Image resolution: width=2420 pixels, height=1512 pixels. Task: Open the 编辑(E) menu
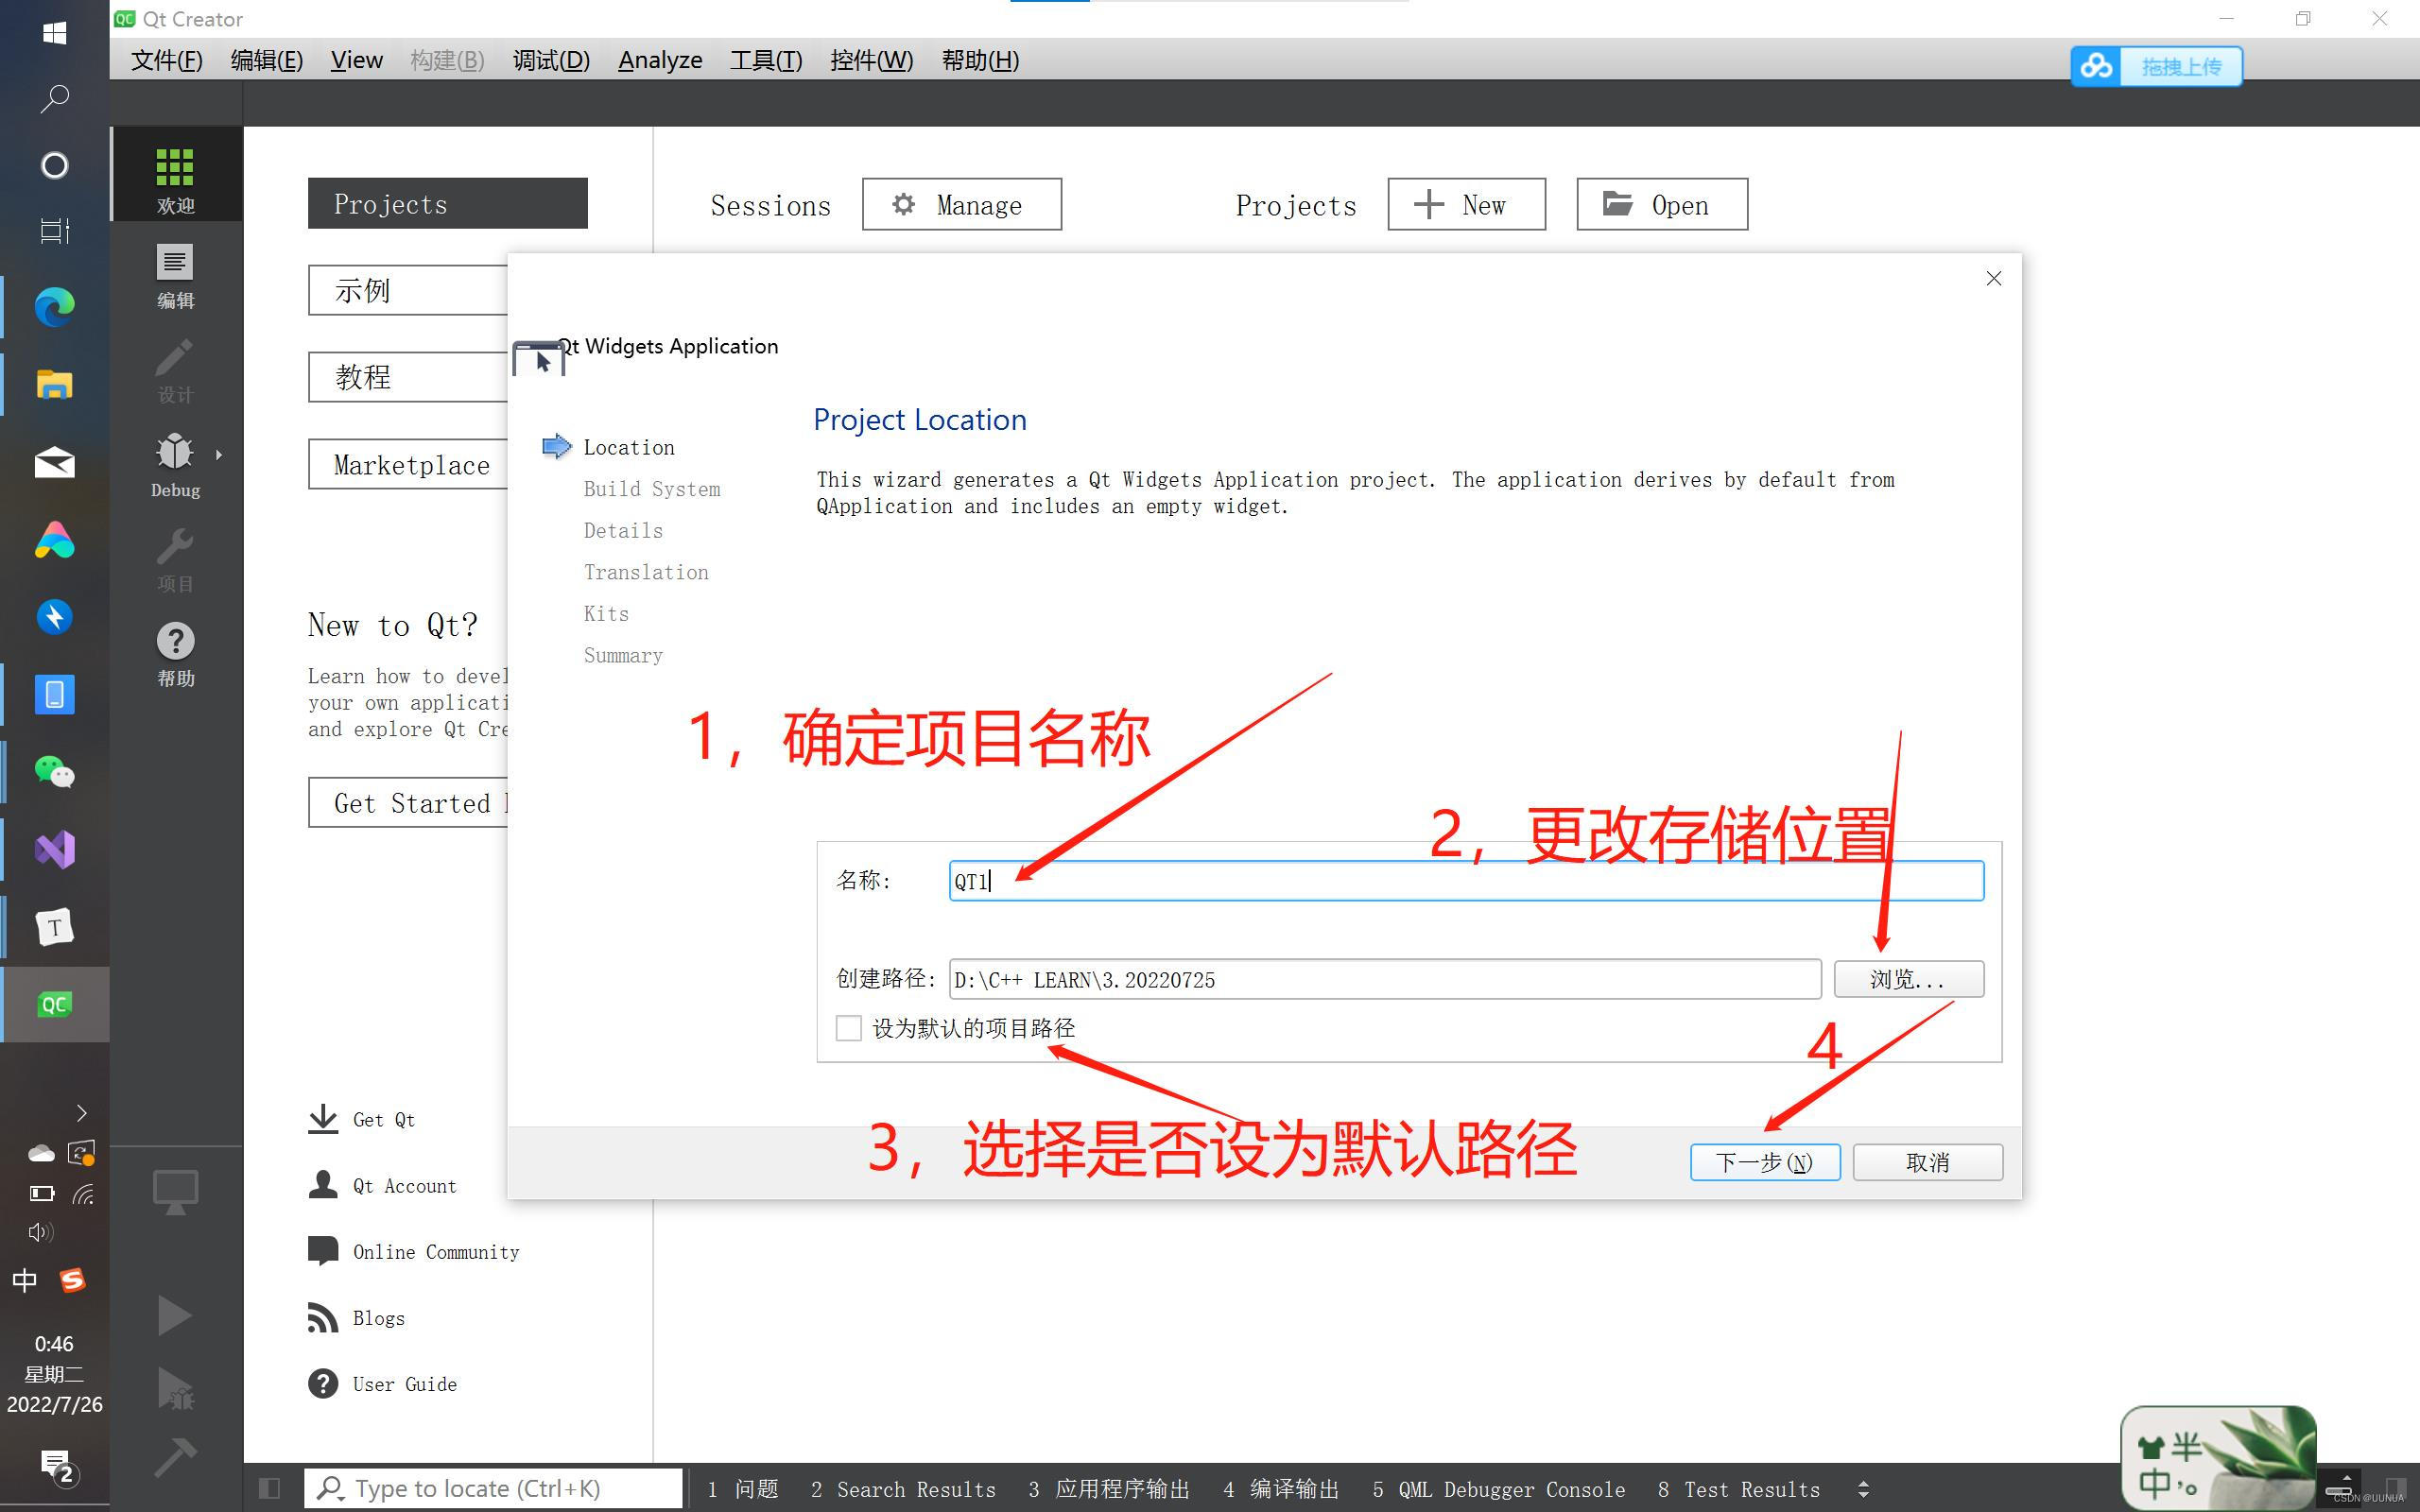pyautogui.click(x=266, y=60)
